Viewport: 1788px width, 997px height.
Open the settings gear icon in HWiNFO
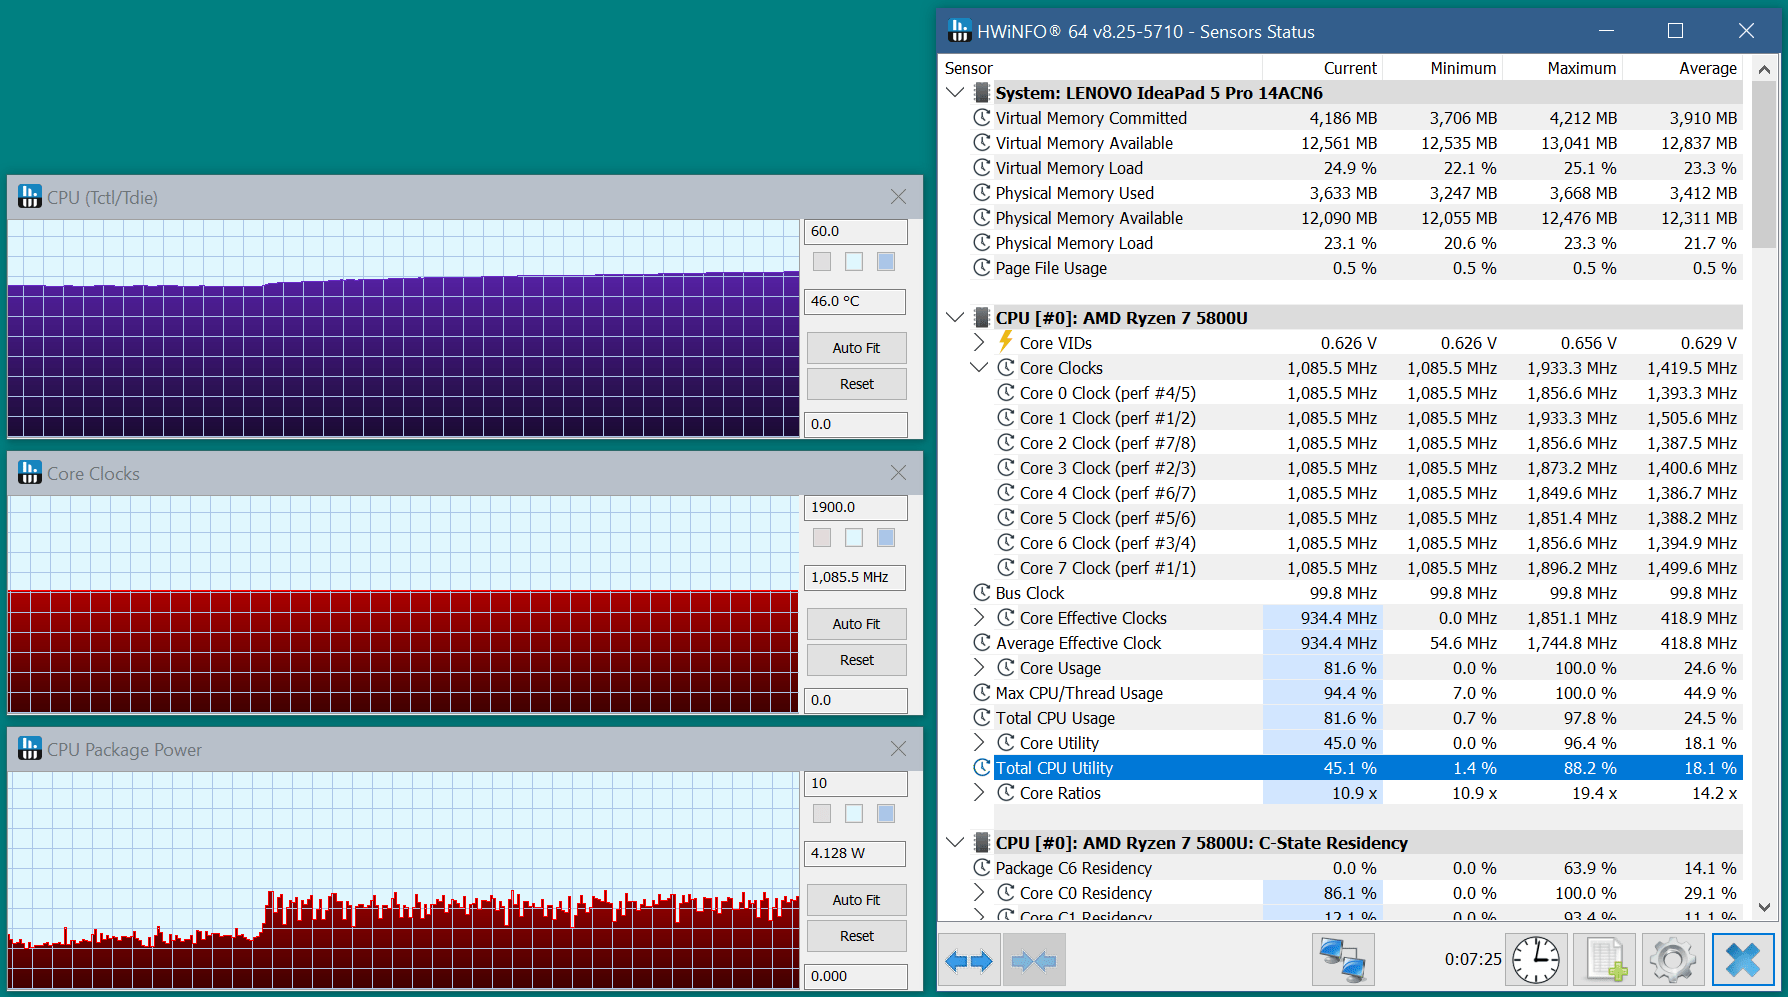pos(1673,960)
